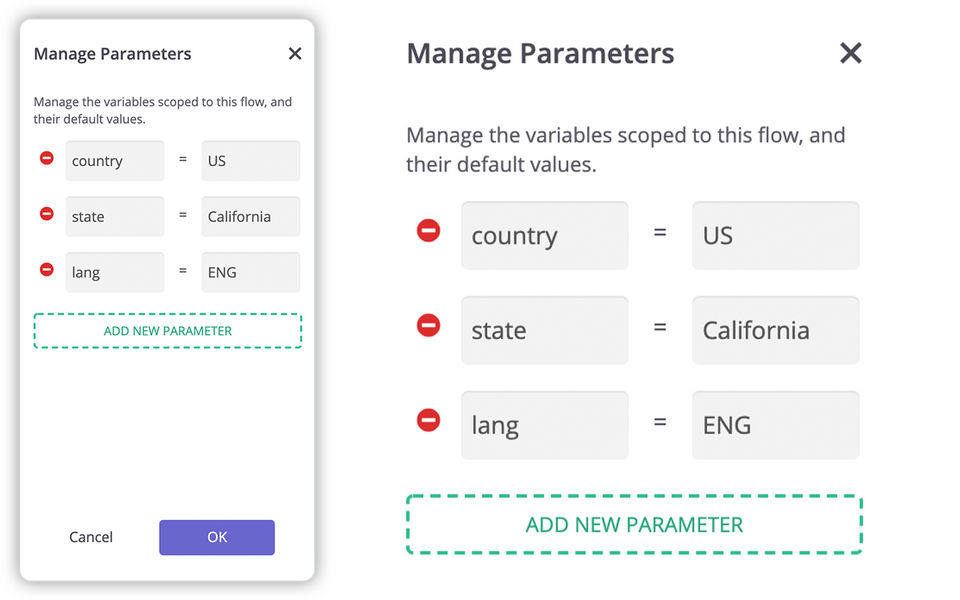Click the ENG value field in the small dialog

tap(250, 272)
